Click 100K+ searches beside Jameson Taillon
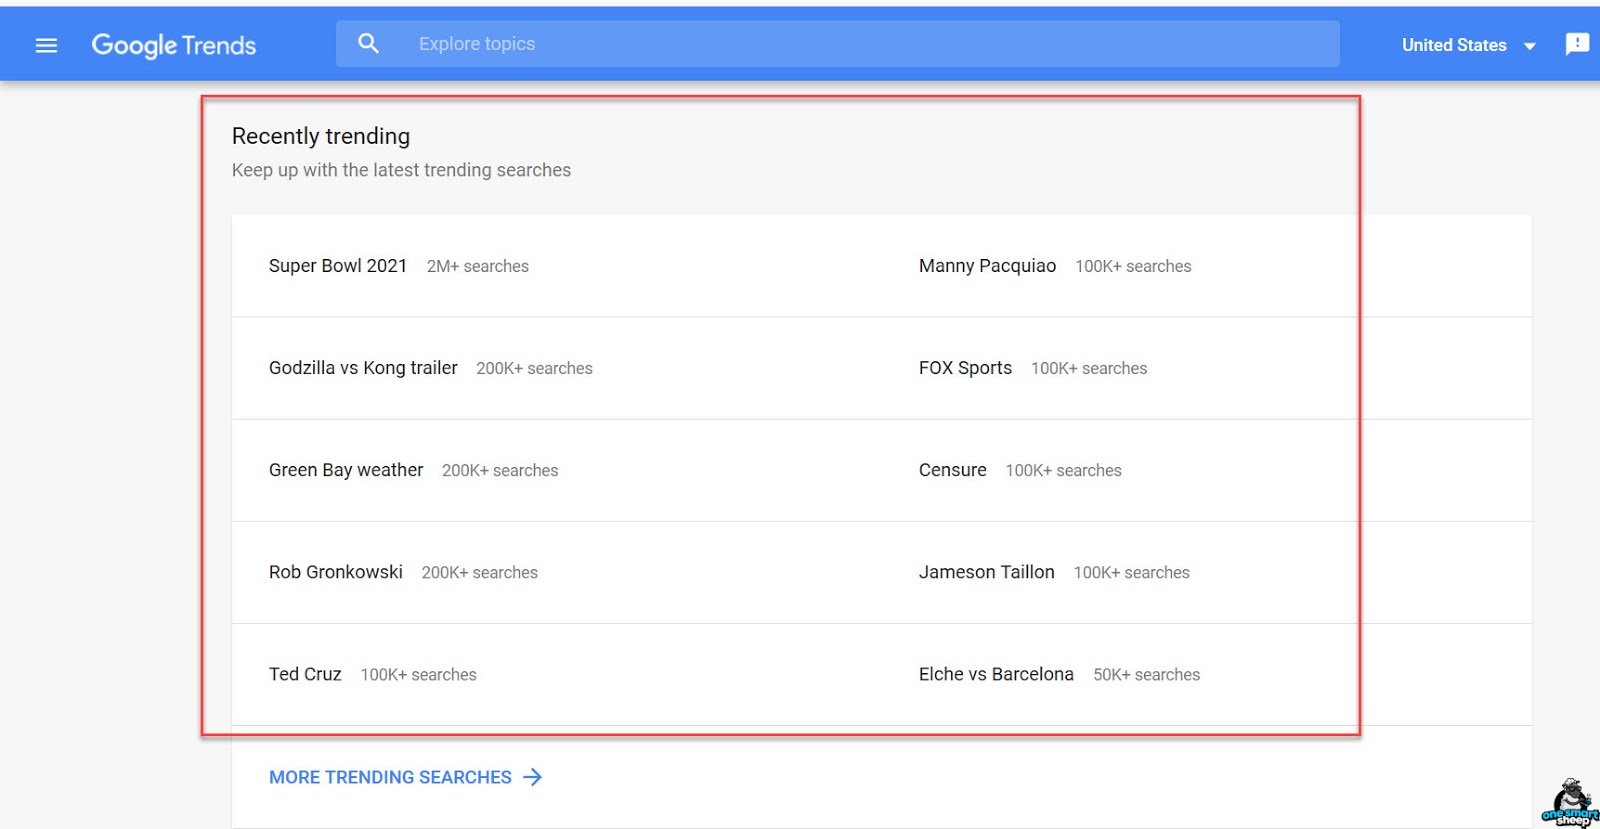Screen dimensions: 1600x829 1131,572
